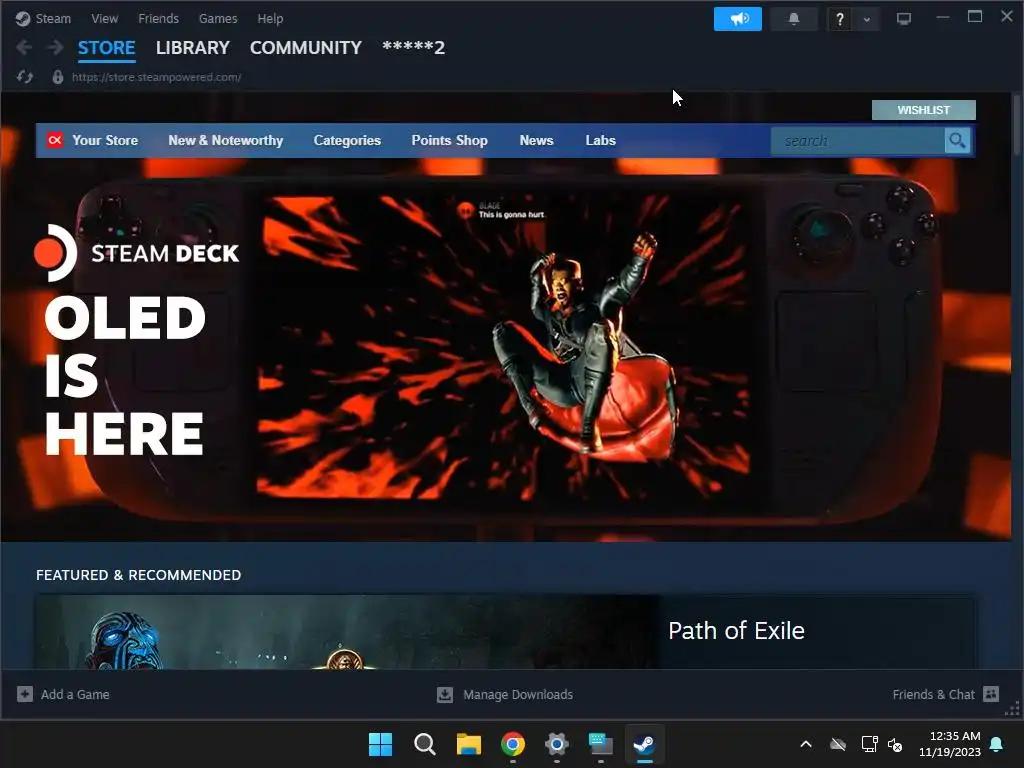This screenshot has height=768, width=1024.
Task: Open the store News link
Action: click(536, 140)
